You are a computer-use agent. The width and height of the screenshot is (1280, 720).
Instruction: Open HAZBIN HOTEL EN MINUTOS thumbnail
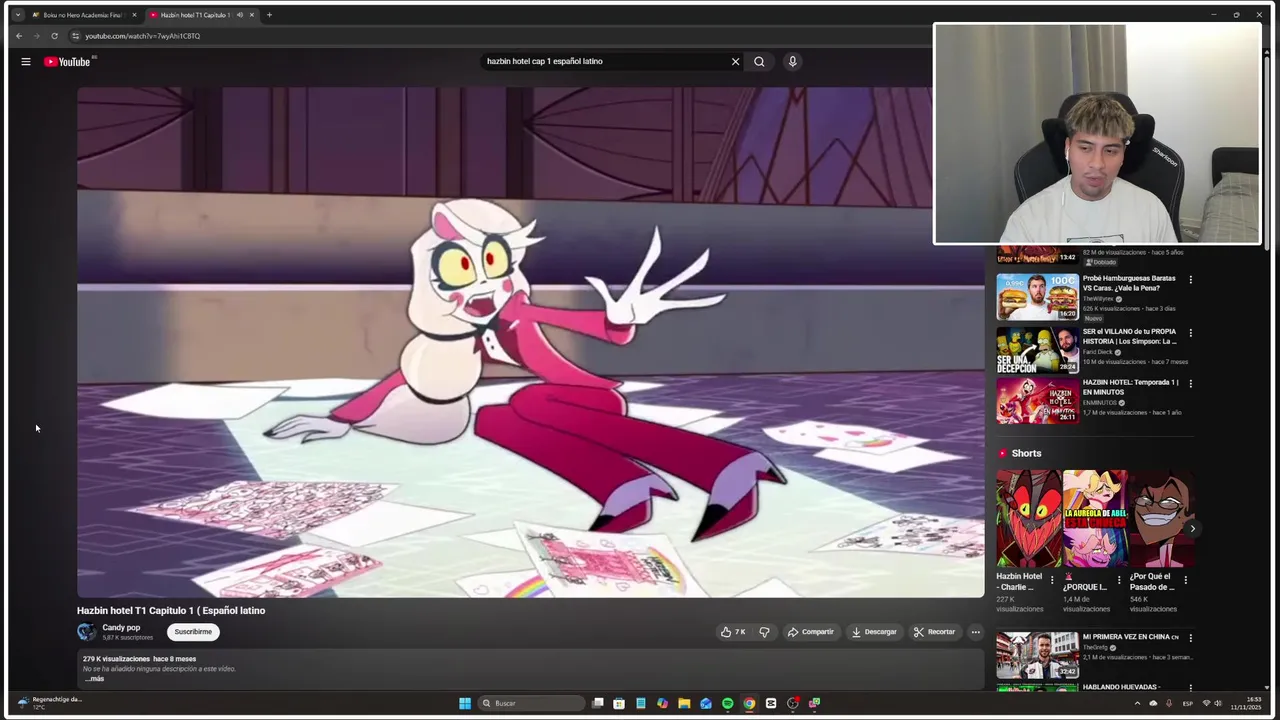coord(1037,400)
